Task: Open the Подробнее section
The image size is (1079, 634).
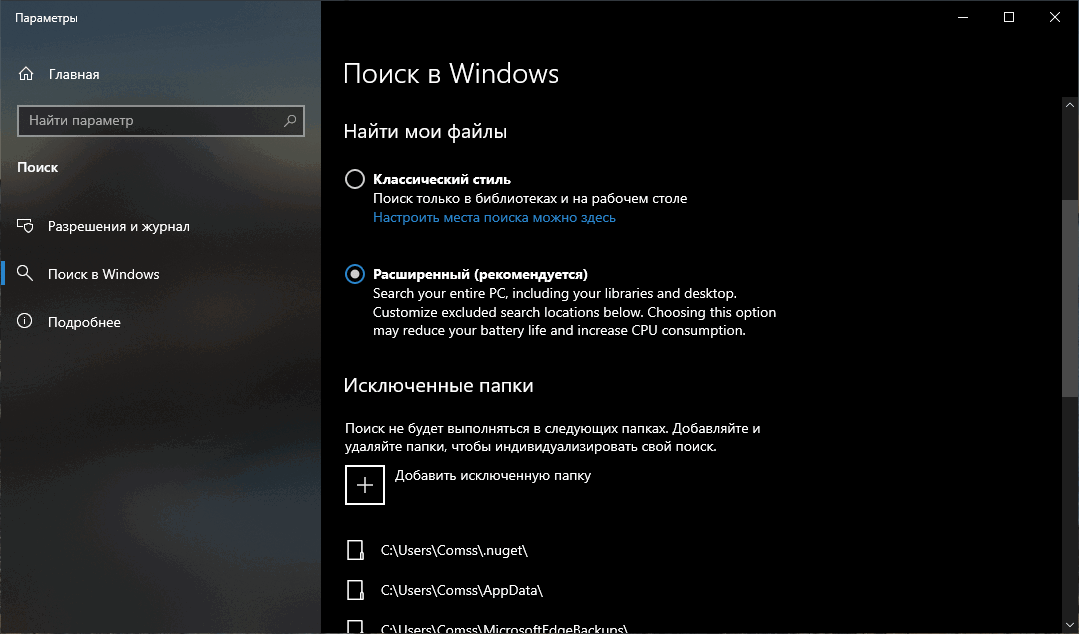Action: [69, 321]
